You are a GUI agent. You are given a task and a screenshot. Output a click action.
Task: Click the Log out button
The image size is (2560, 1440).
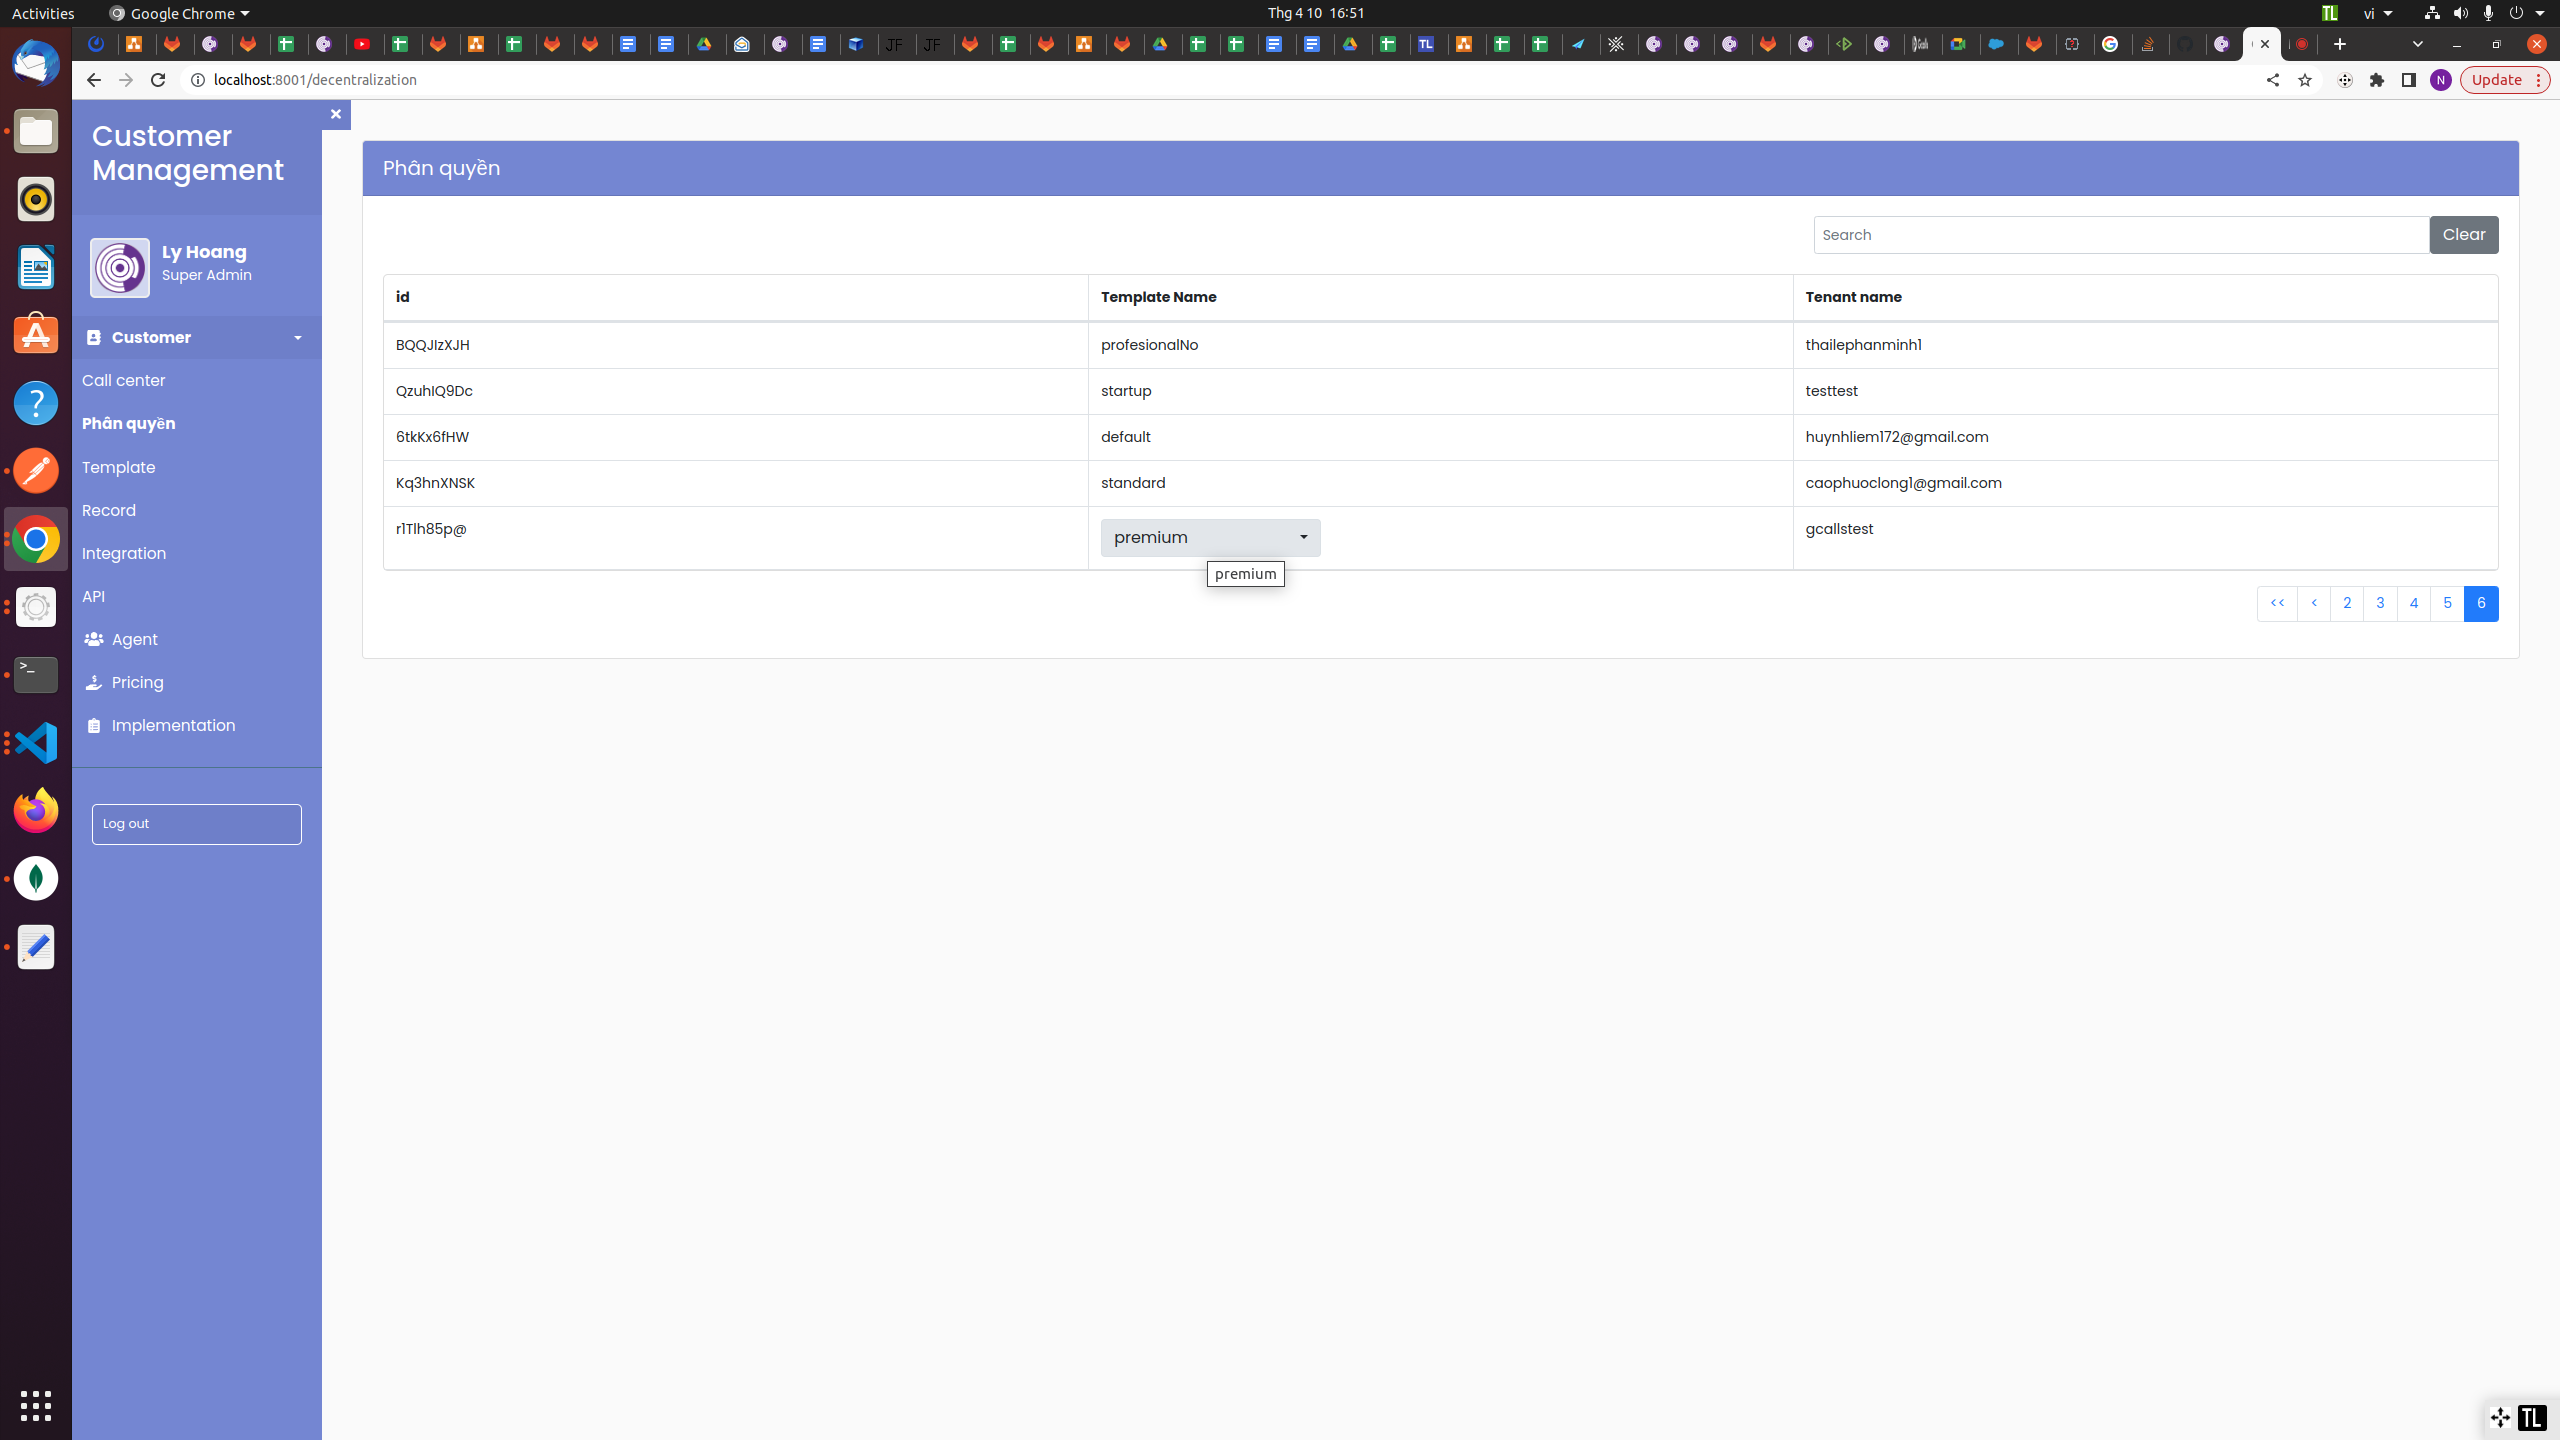pyautogui.click(x=196, y=824)
